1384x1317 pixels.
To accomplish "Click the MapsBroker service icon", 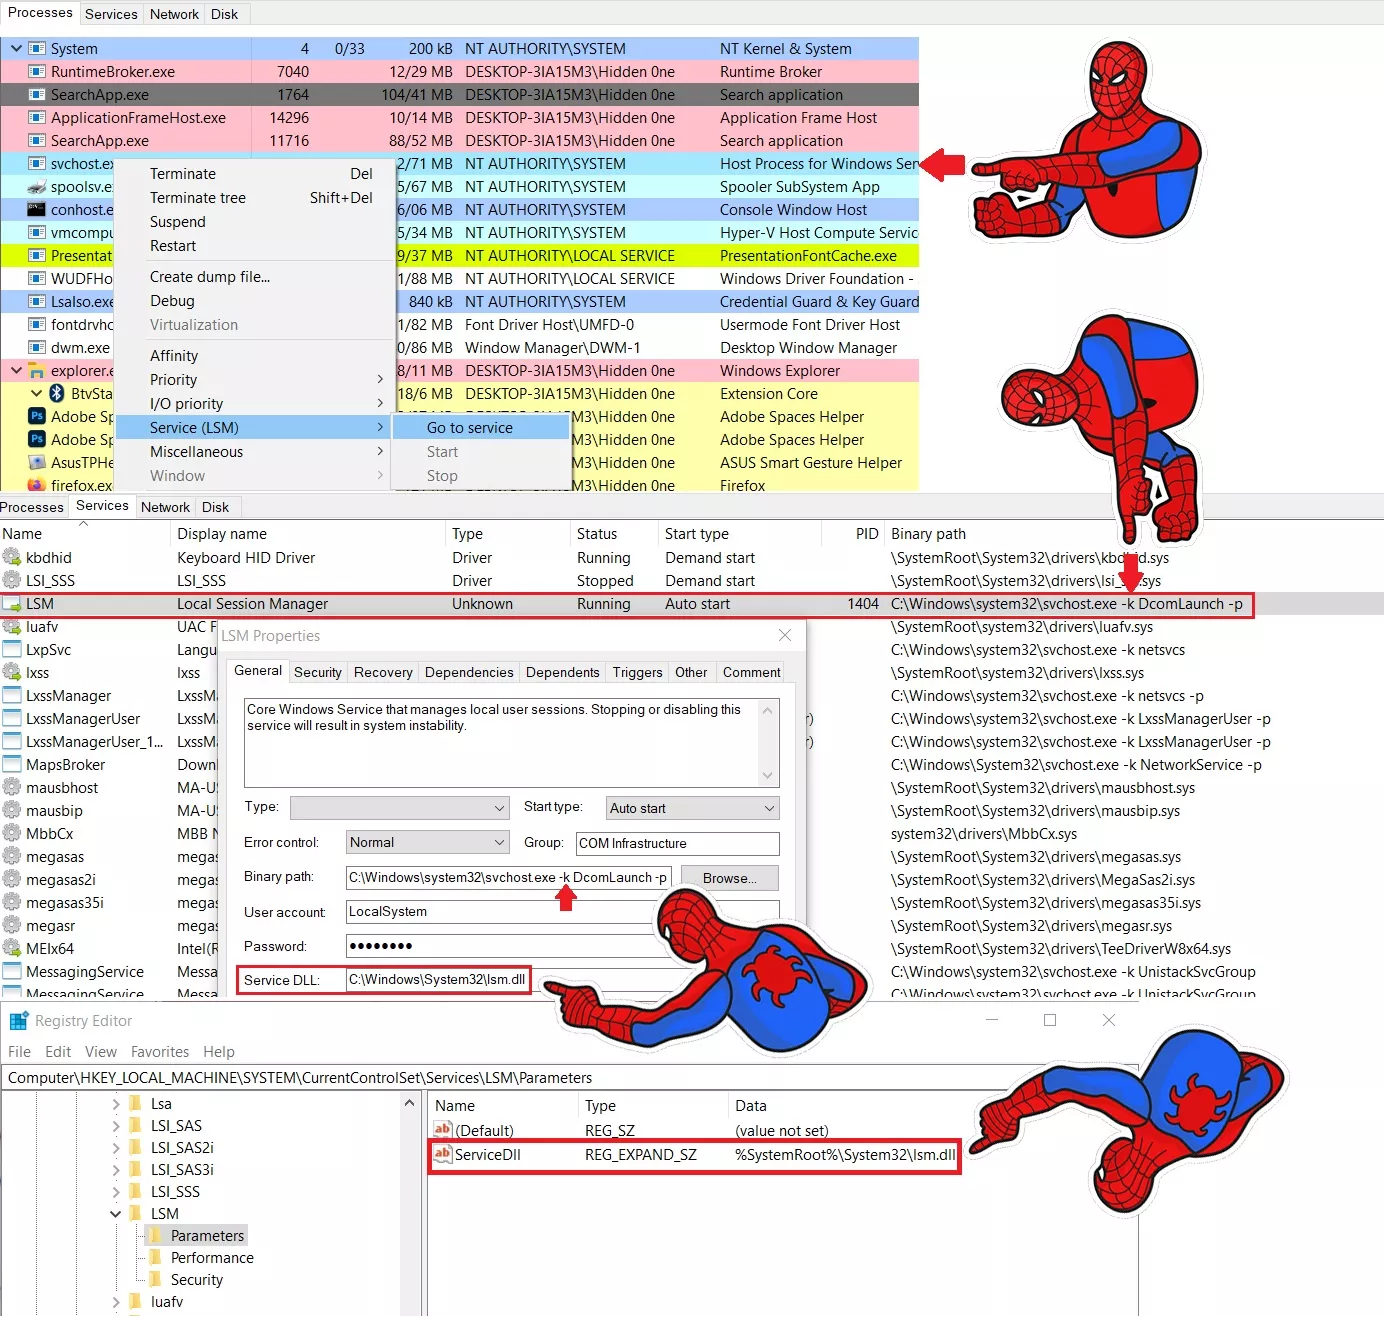I will click(x=12, y=764).
